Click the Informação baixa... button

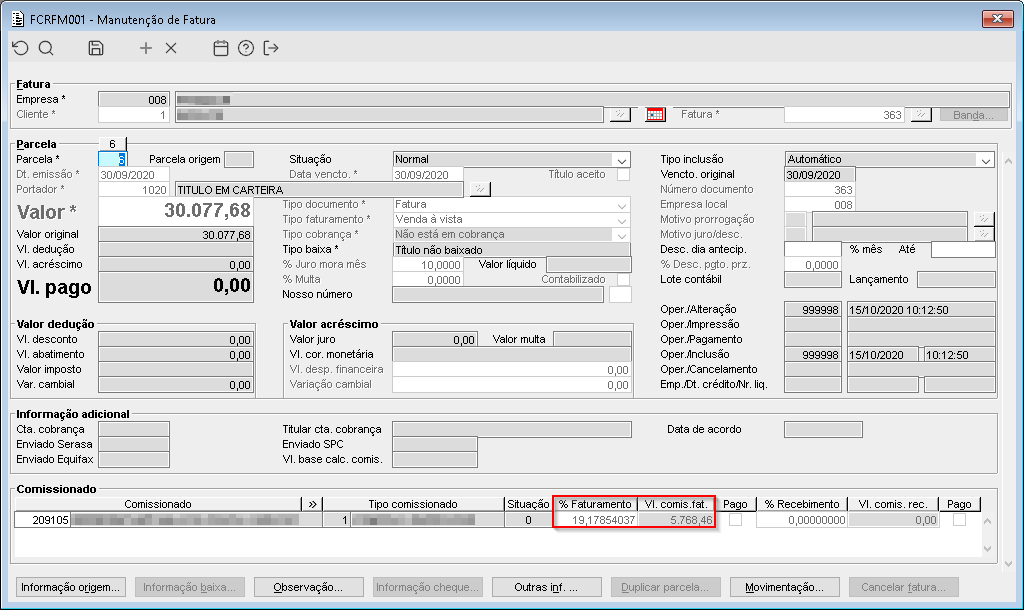click(189, 587)
